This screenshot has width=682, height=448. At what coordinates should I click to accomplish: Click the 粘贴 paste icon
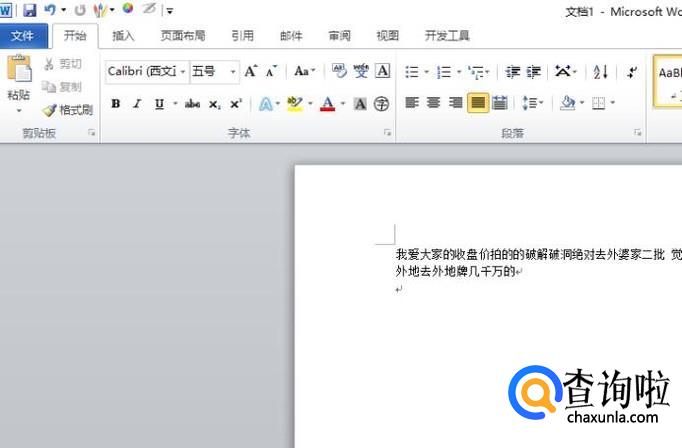click(19, 70)
